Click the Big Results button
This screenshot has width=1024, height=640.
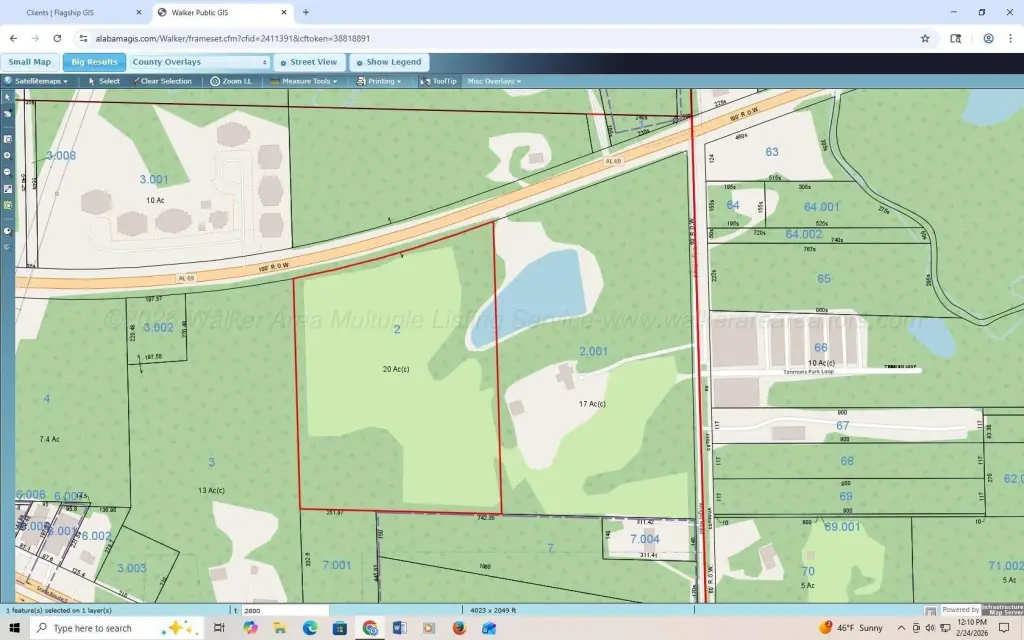click(94, 62)
